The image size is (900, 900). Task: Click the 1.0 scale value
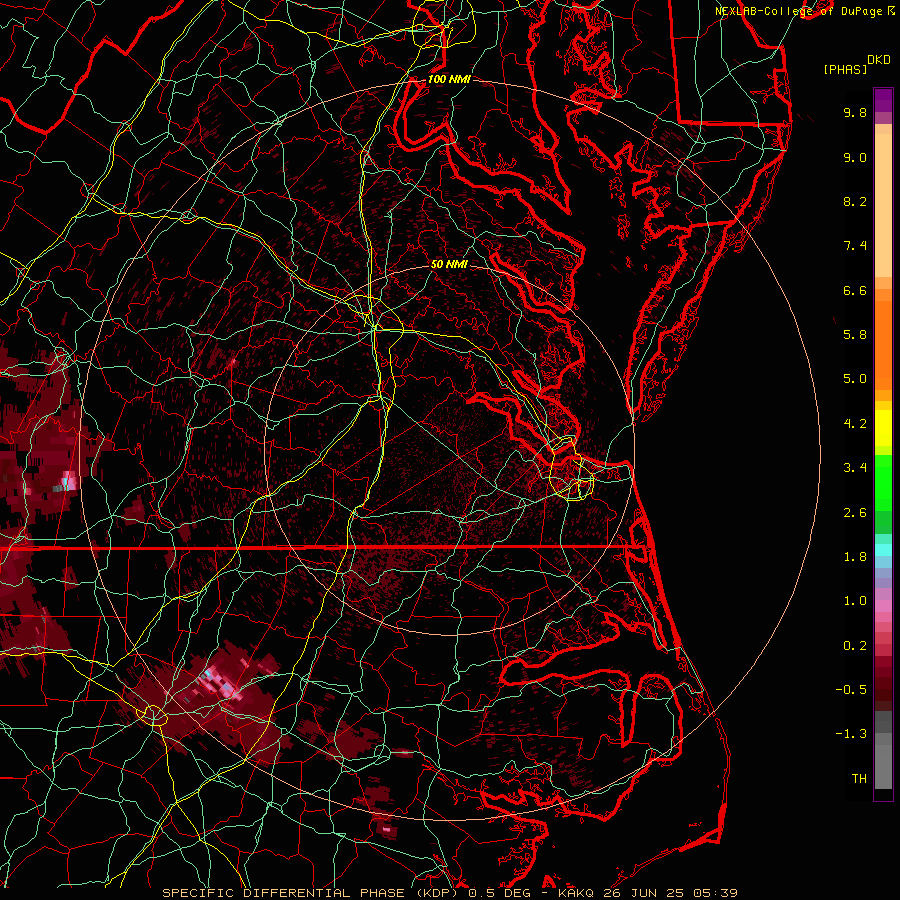[x=855, y=601]
